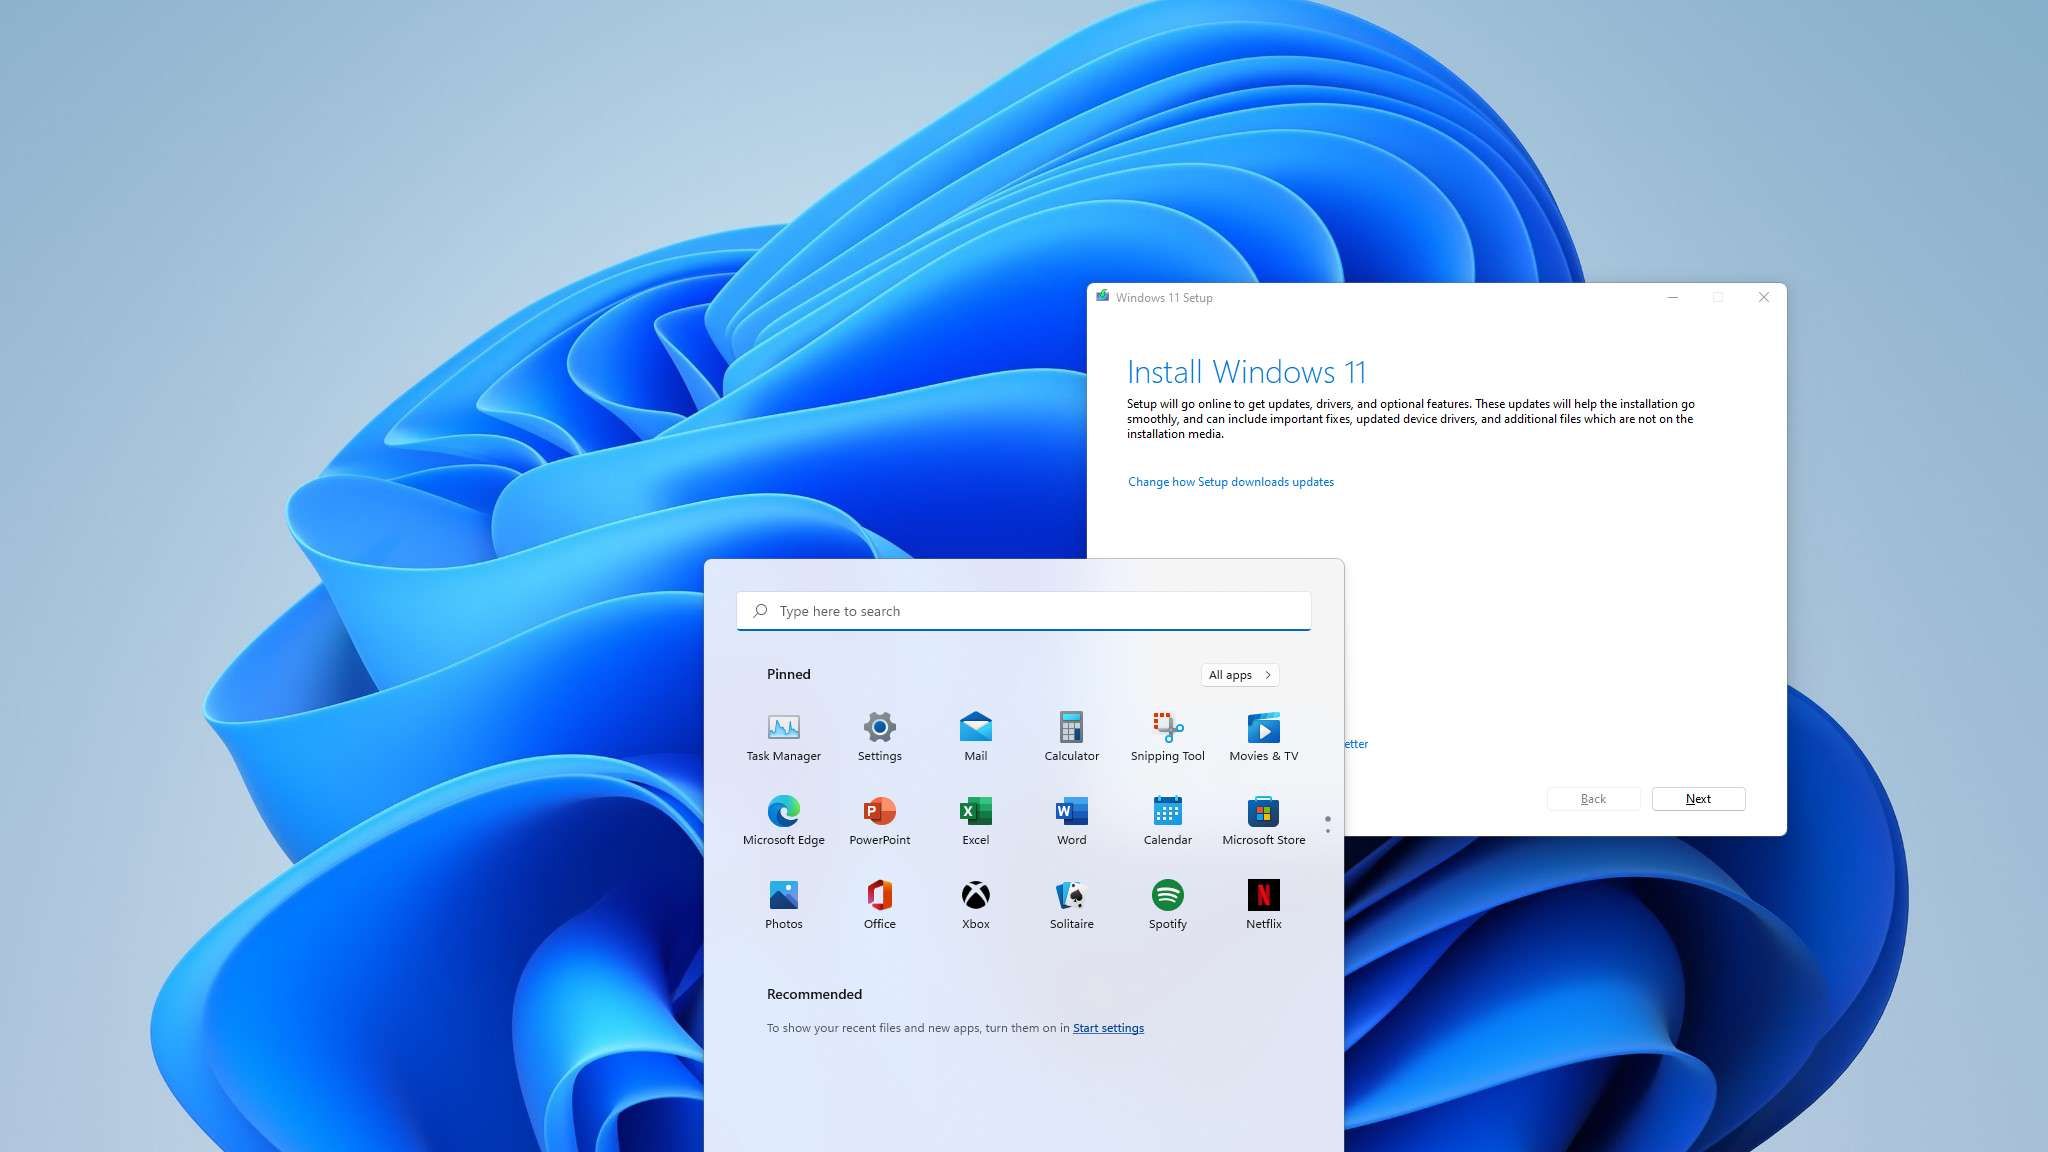This screenshot has width=2048, height=1152.
Task: Open Change how Setup downloads updates link
Action: [1231, 482]
